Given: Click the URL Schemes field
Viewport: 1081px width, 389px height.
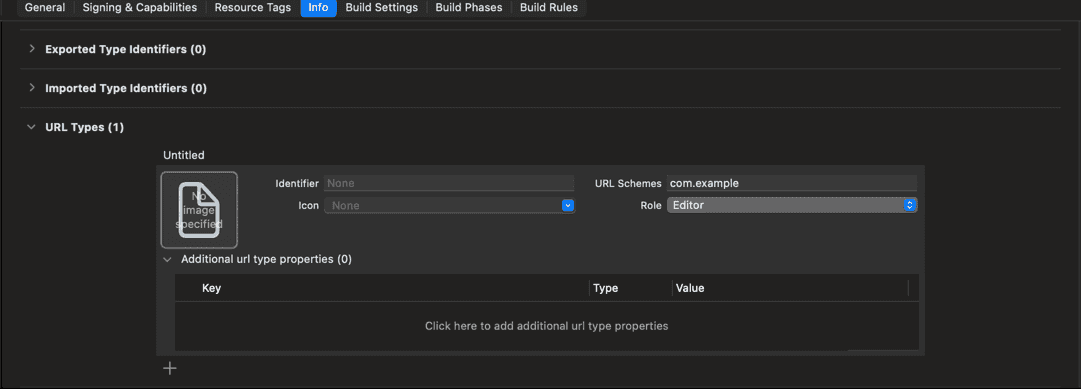Looking at the screenshot, I should tap(791, 183).
